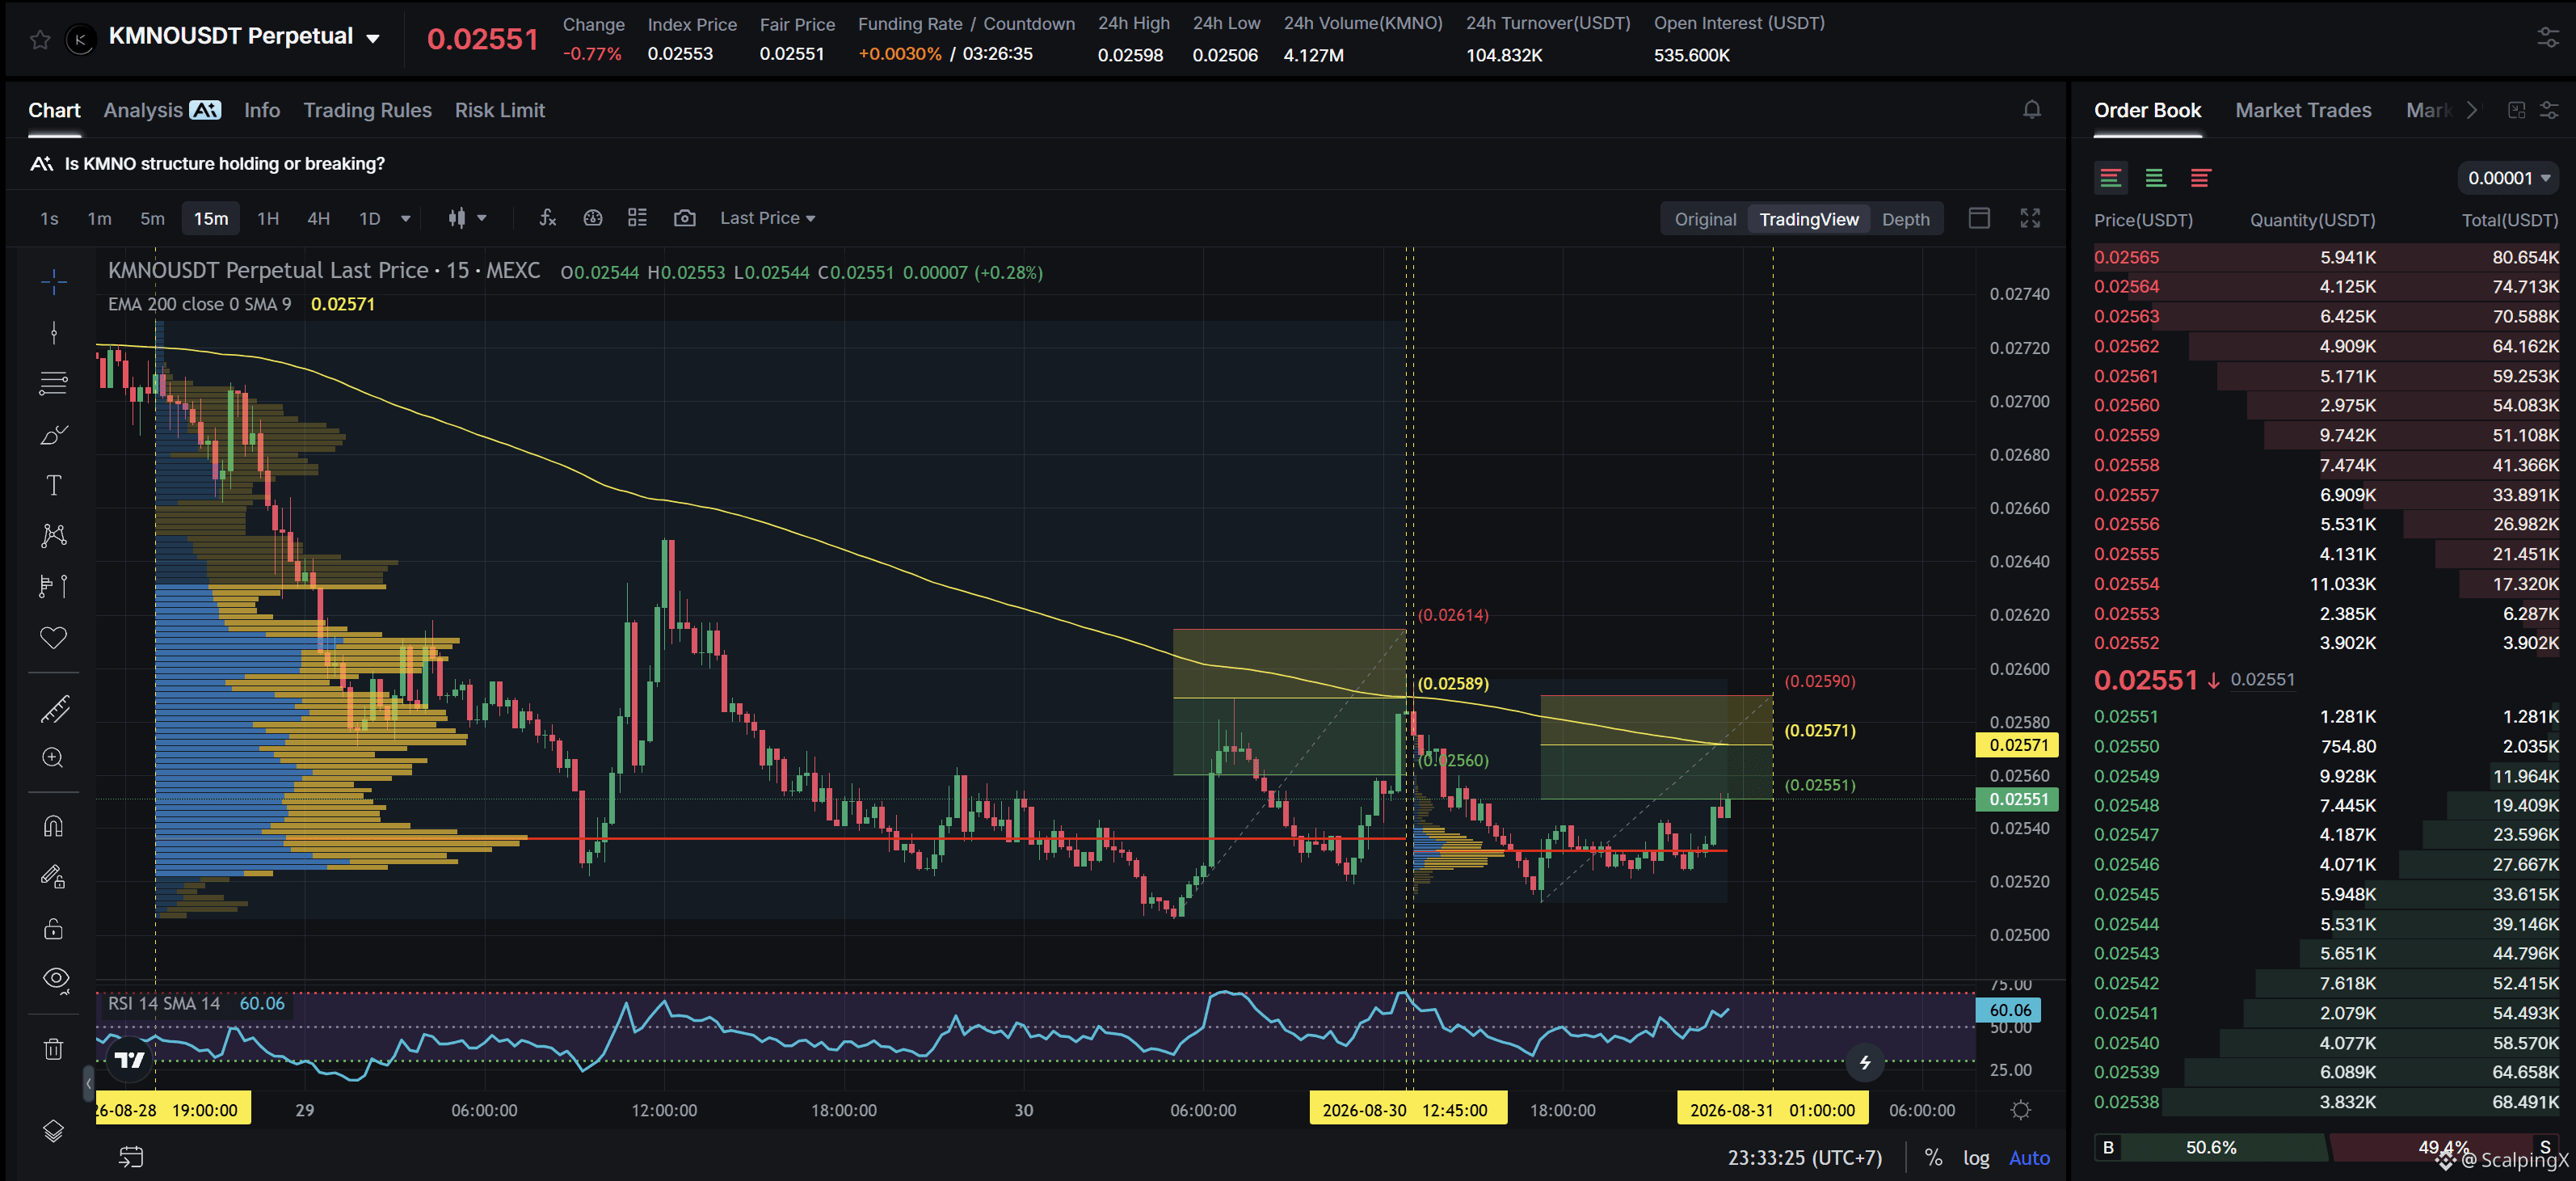This screenshot has height=1181, width=2576.
Task: Expand chart to fullscreen
Action: coord(2029,218)
